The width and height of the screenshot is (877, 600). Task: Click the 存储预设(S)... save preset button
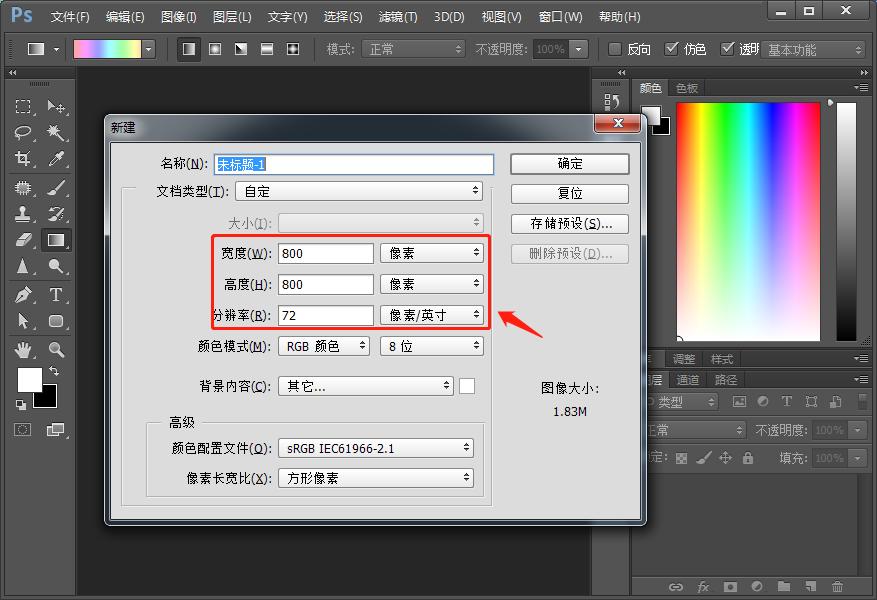pyautogui.click(x=569, y=224)
